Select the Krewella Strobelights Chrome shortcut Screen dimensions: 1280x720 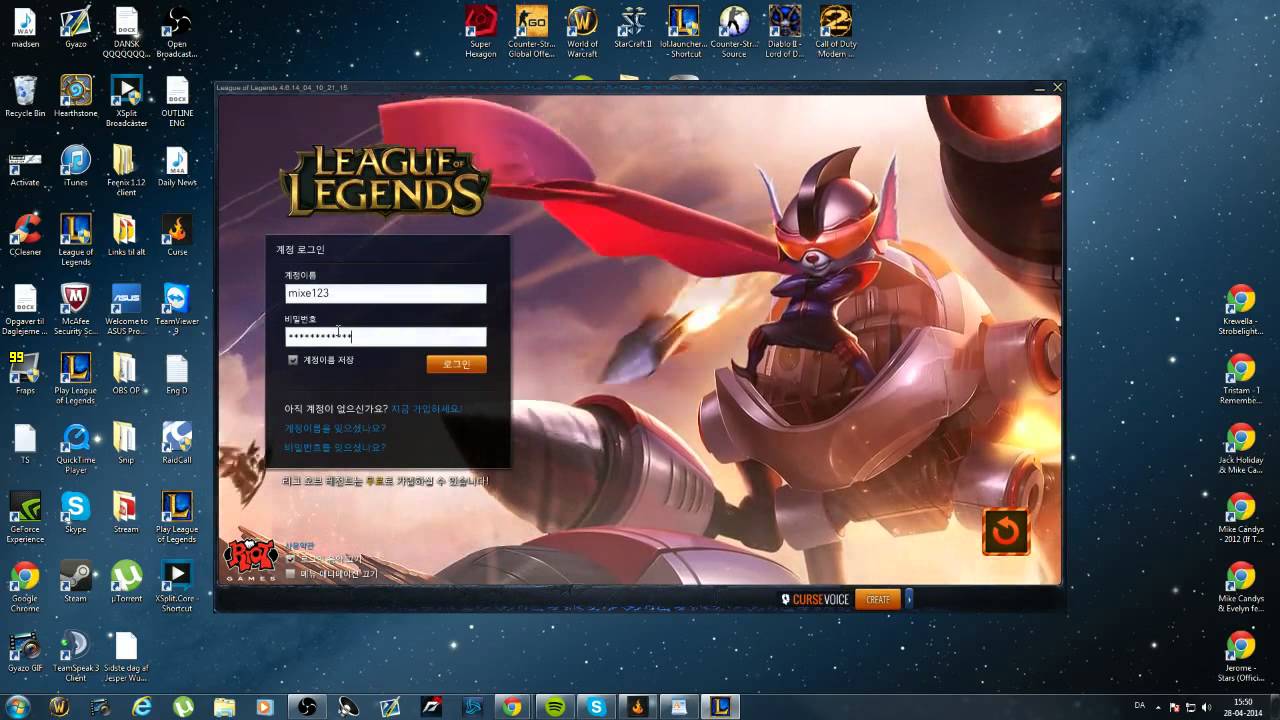tap(1241, 311)
